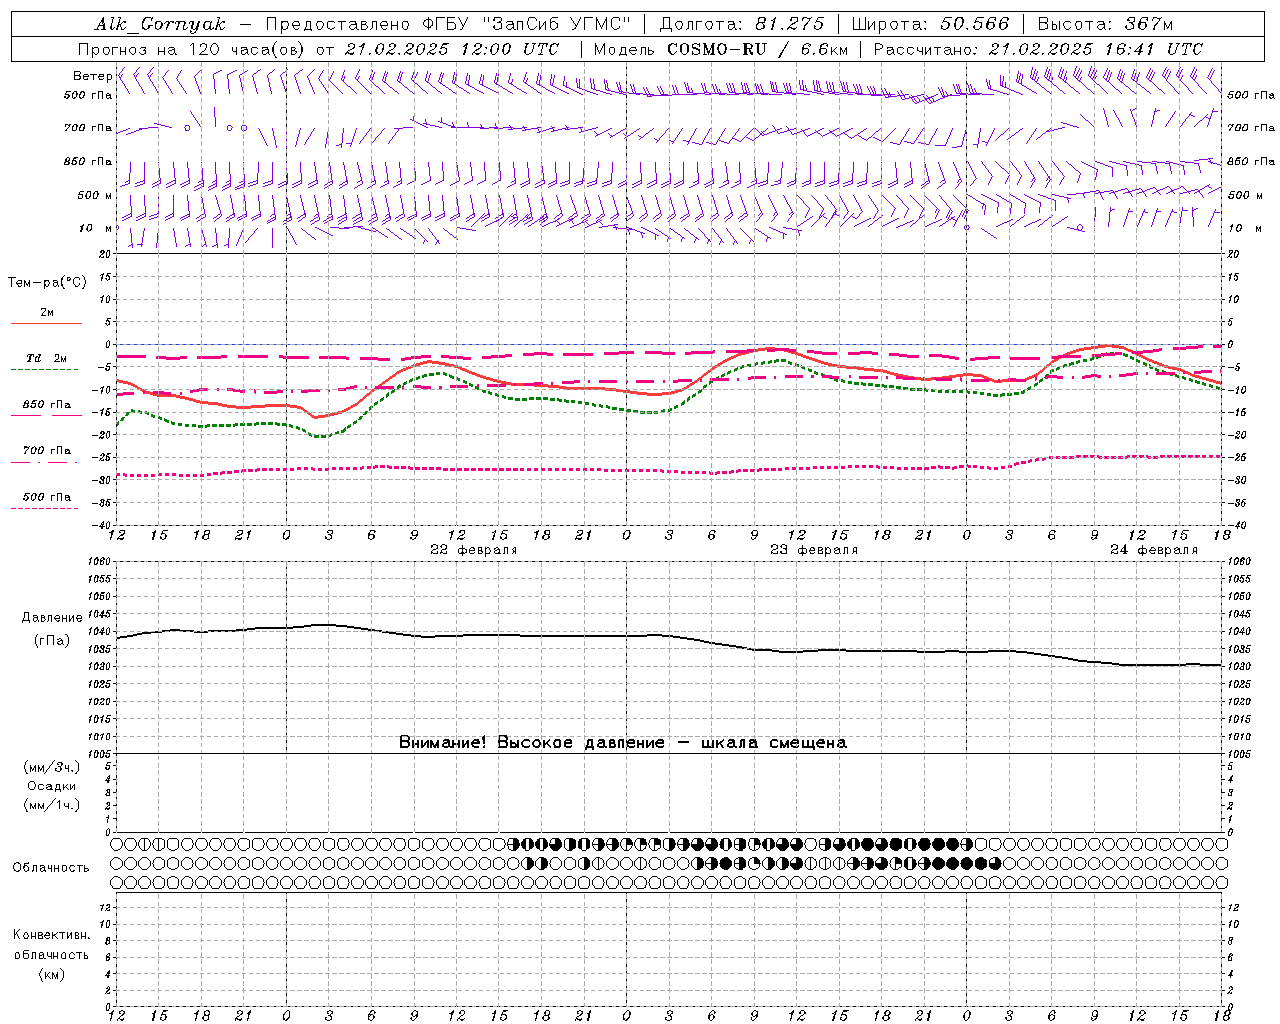Click the warning Внимание! Высокое давление — шкала смещена

point(623,742)
